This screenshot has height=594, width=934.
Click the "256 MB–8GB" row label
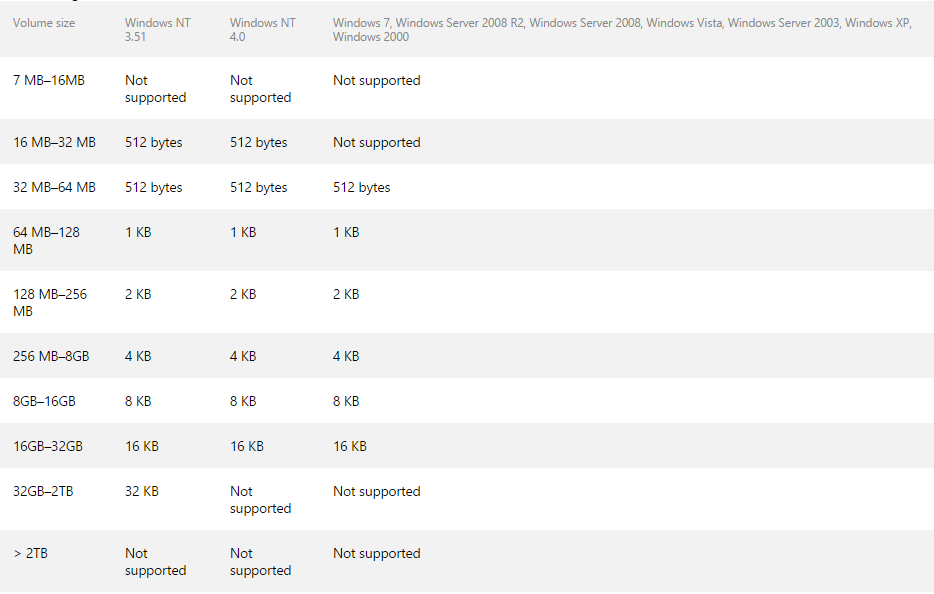coord(51,356)
